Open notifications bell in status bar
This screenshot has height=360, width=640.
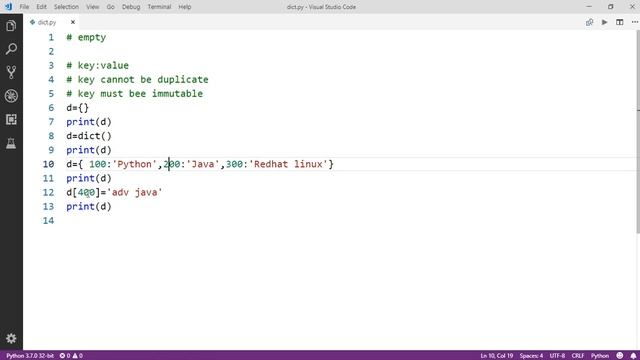tap(633, 356)
